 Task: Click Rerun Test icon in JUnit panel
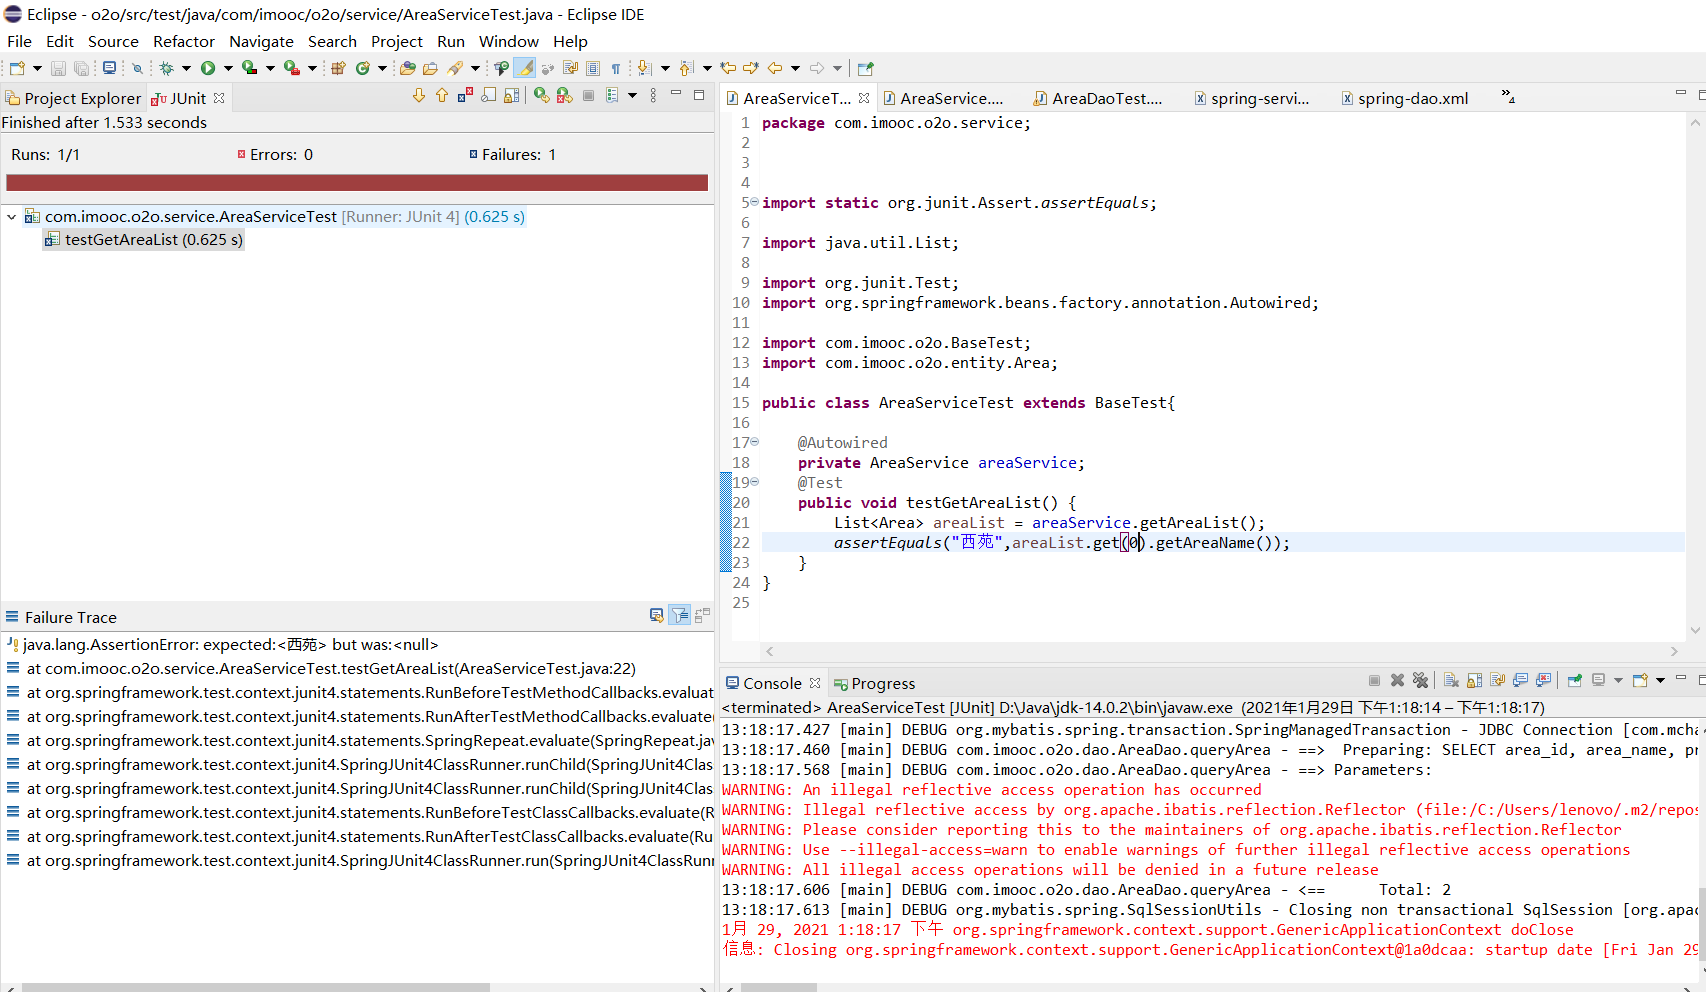pos(541,96)
